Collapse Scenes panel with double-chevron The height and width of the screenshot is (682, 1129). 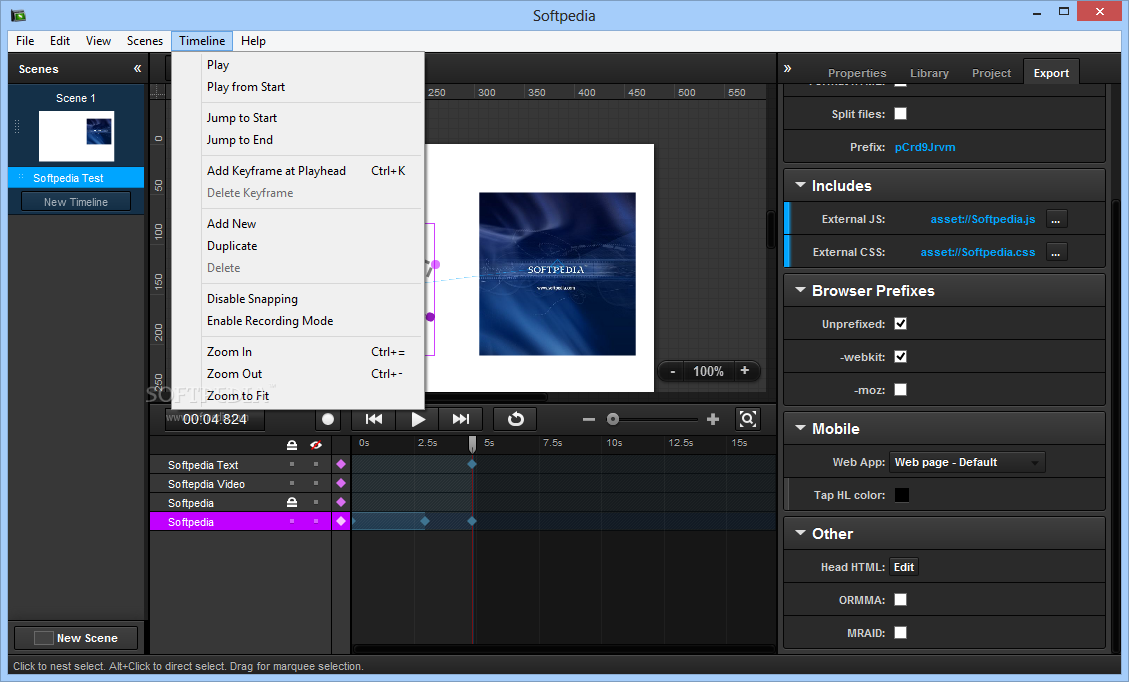click(137, 69)
